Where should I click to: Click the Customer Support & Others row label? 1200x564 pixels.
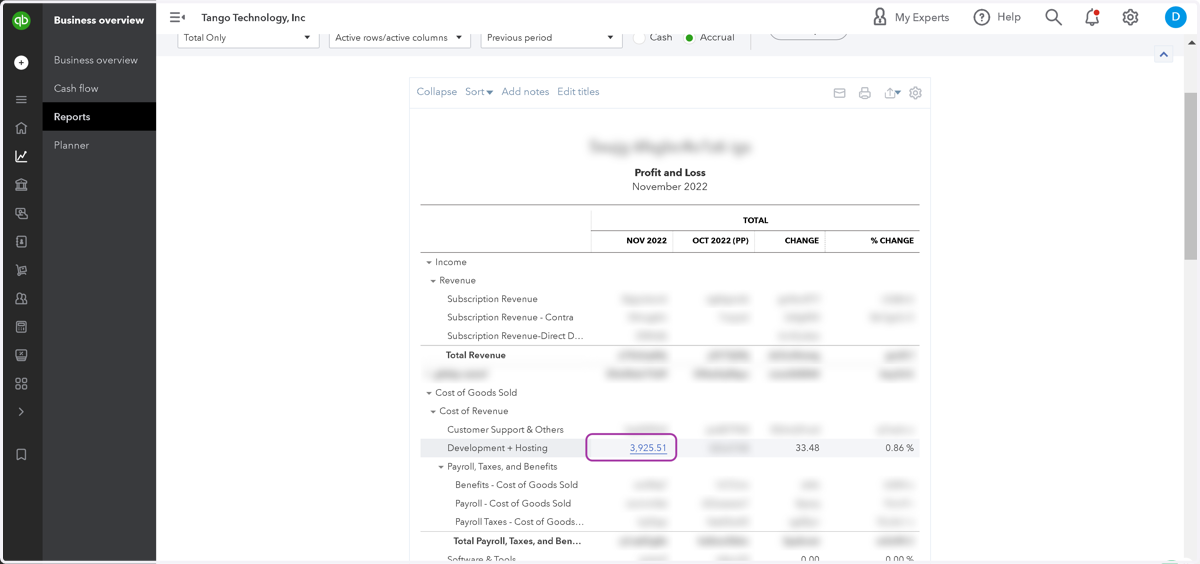[505, 430]
